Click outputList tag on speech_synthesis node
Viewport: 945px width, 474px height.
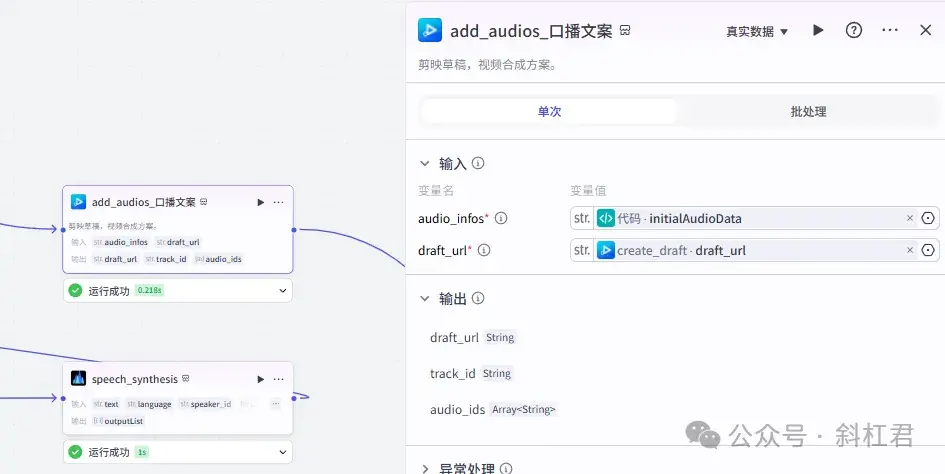click(118, 421)
